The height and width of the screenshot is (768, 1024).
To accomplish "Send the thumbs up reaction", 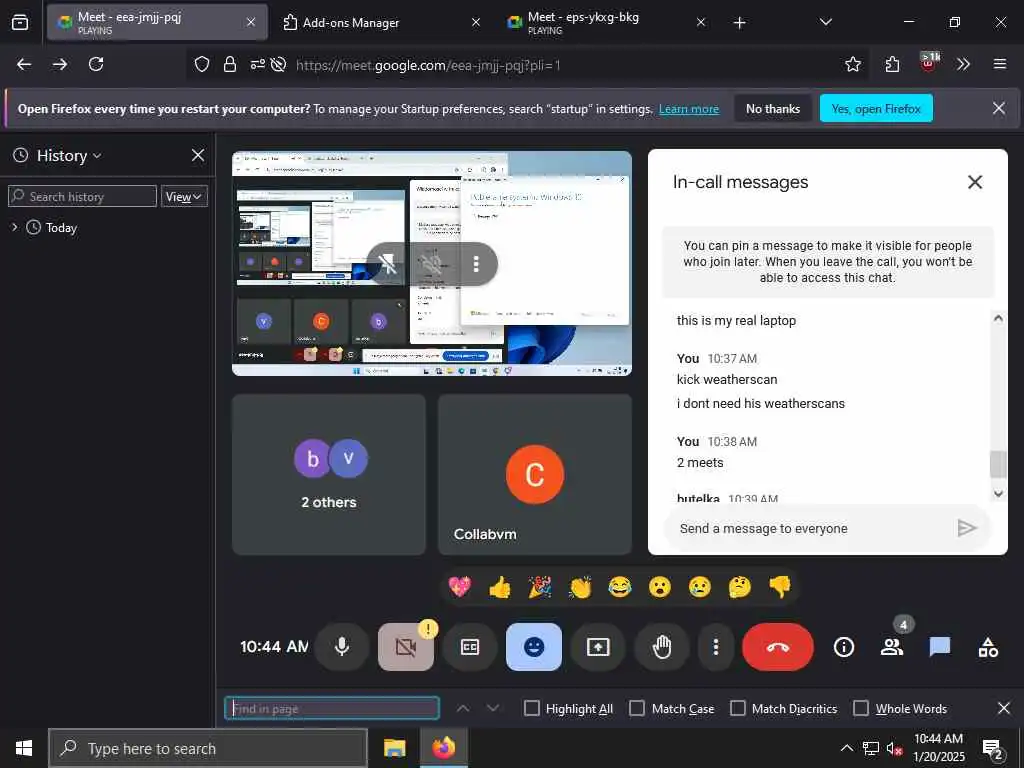I will click(500, 586).
